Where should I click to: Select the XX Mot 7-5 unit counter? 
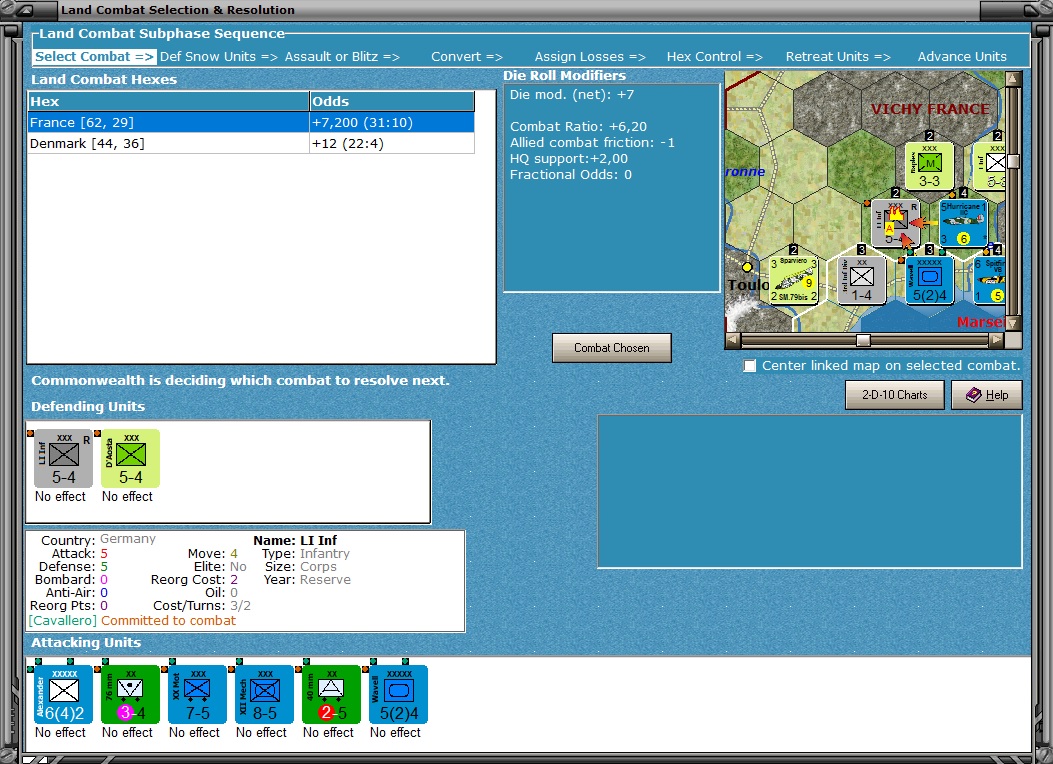(195, 693)
